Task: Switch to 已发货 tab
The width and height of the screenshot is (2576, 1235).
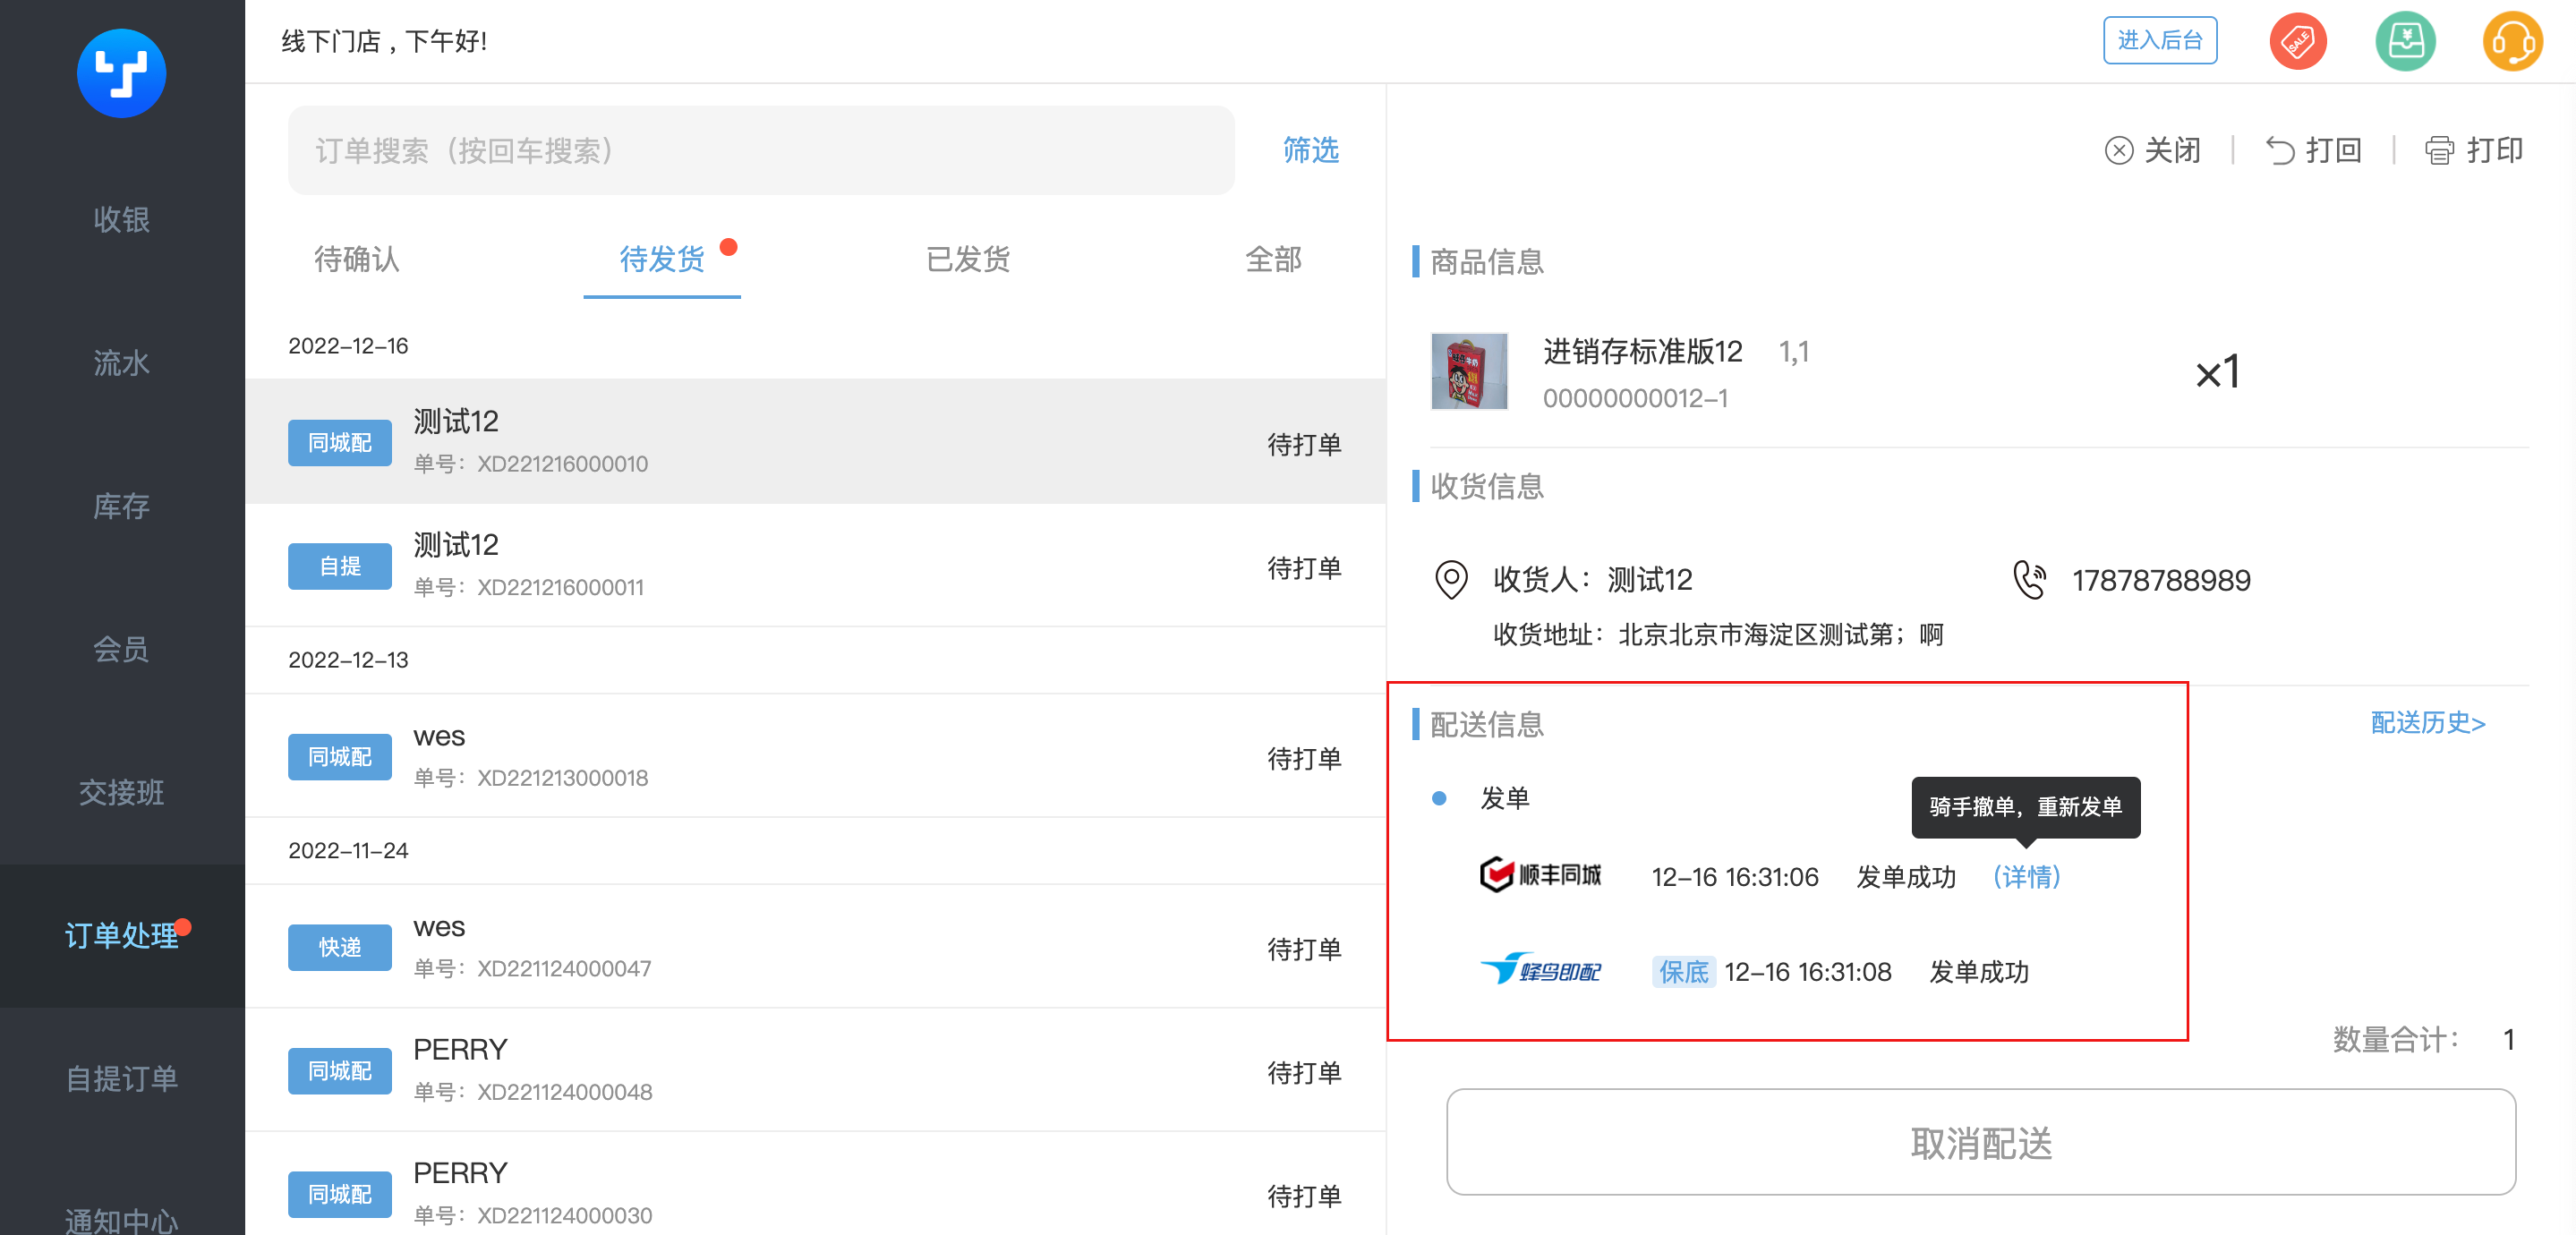Action: [x=968, y=259]
